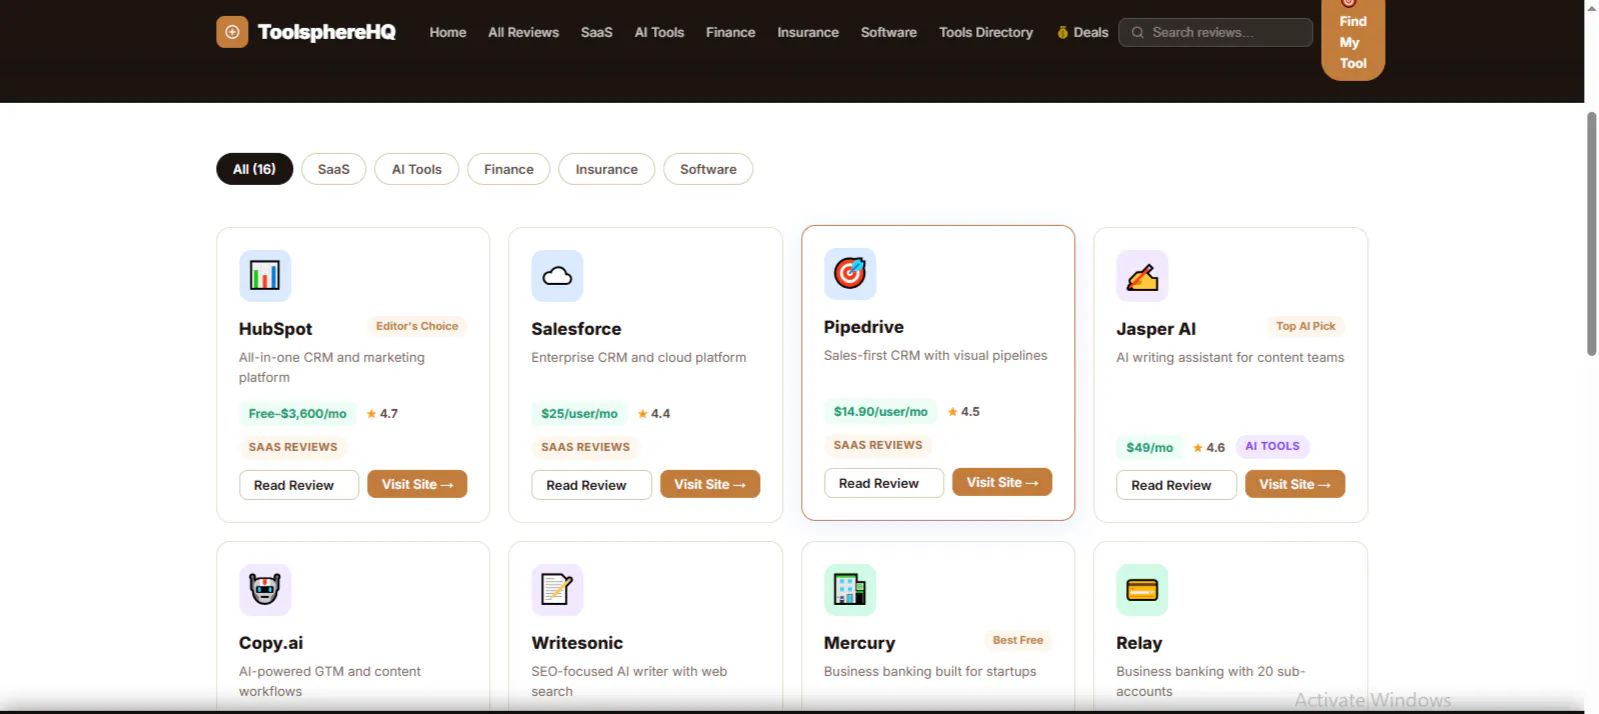Visit Site for Salesforce
Image resolution: width=1599 pixels, height=714 pixels.
[710, 484]
